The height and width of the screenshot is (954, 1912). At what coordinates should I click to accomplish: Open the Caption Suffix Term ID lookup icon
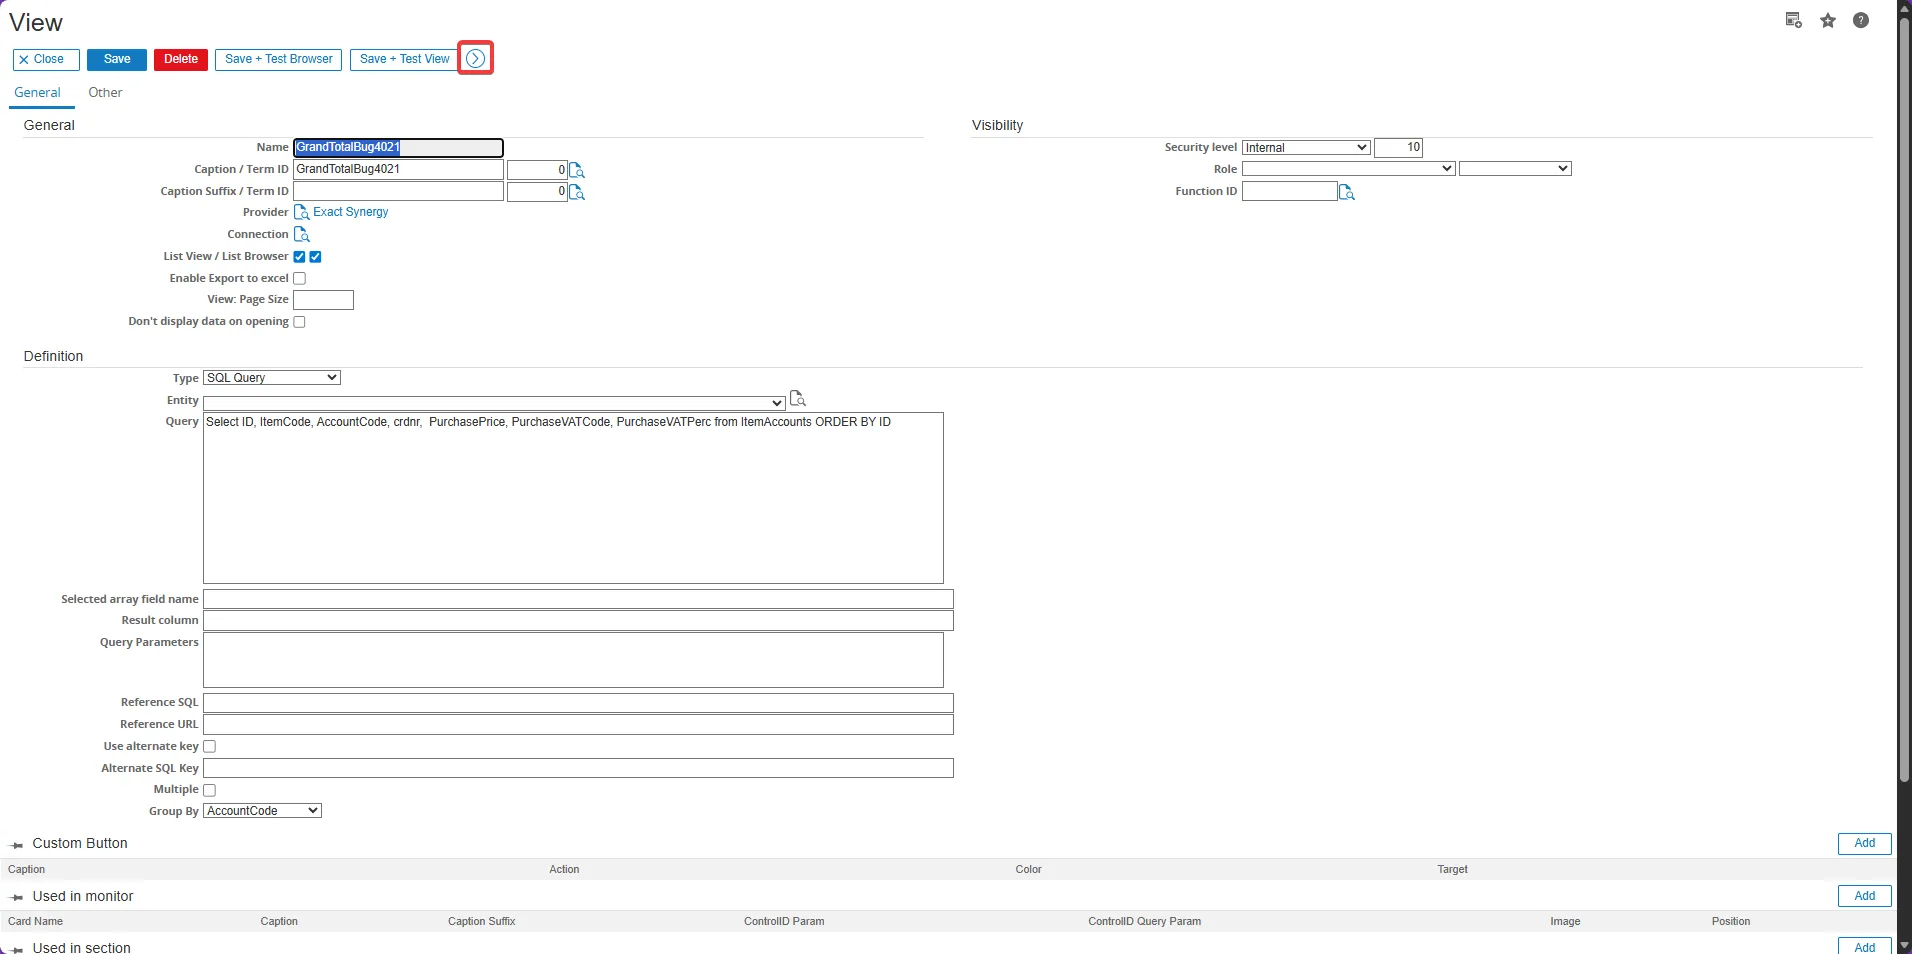tap(577, 192)
